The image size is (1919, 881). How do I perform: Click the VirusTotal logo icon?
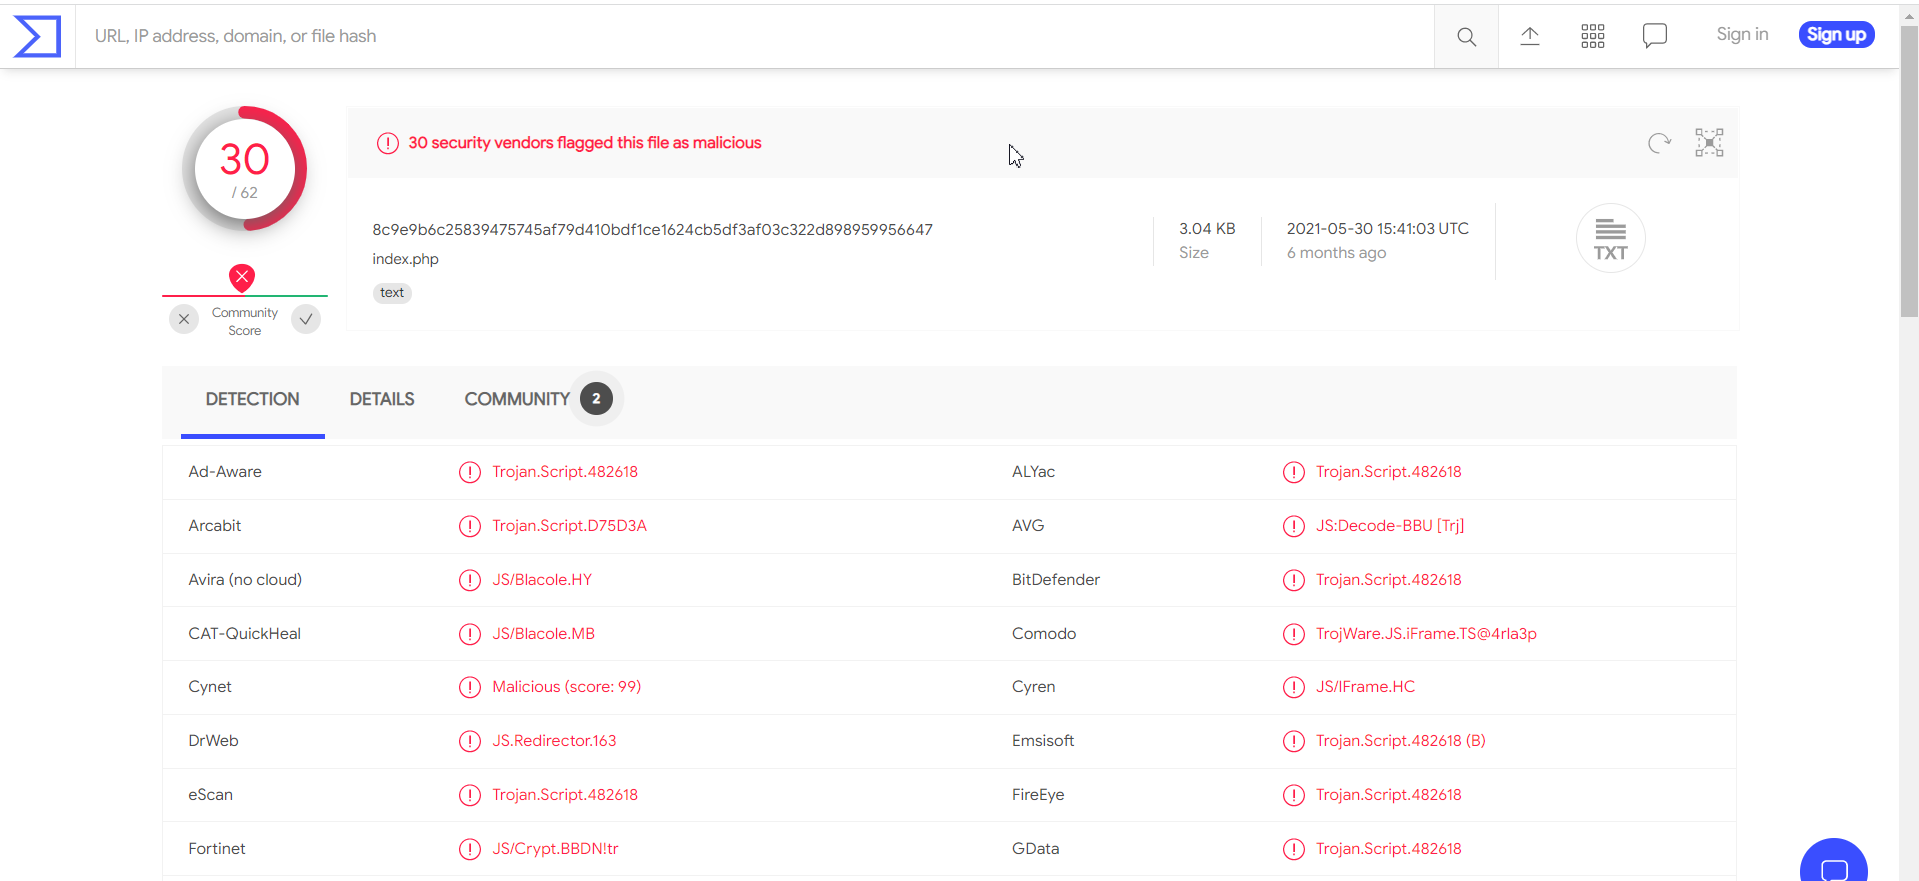point(37,36)
